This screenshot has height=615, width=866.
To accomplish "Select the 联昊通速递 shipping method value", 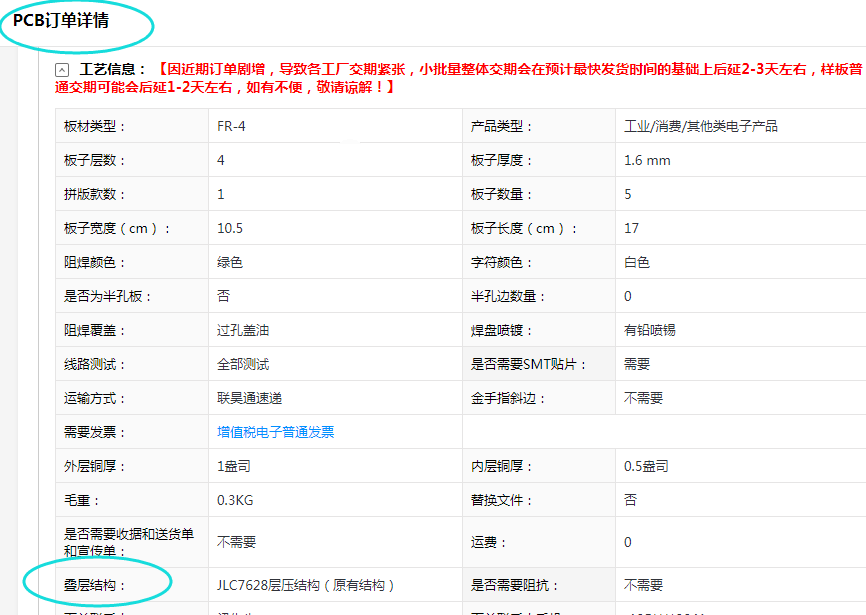I will pos(250,398).
